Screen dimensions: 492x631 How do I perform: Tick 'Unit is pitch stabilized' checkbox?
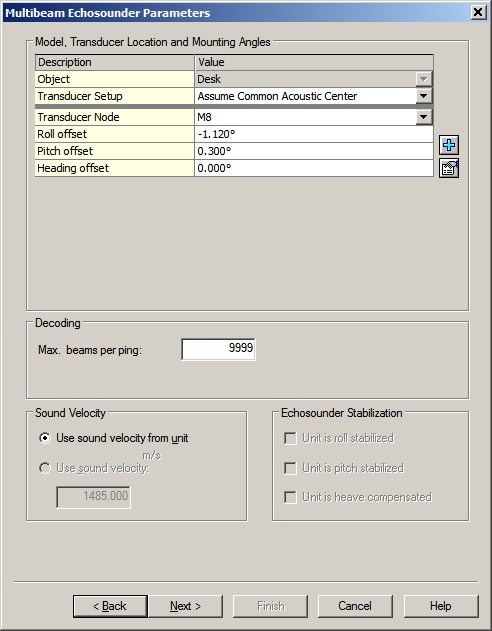pos(290,468)
